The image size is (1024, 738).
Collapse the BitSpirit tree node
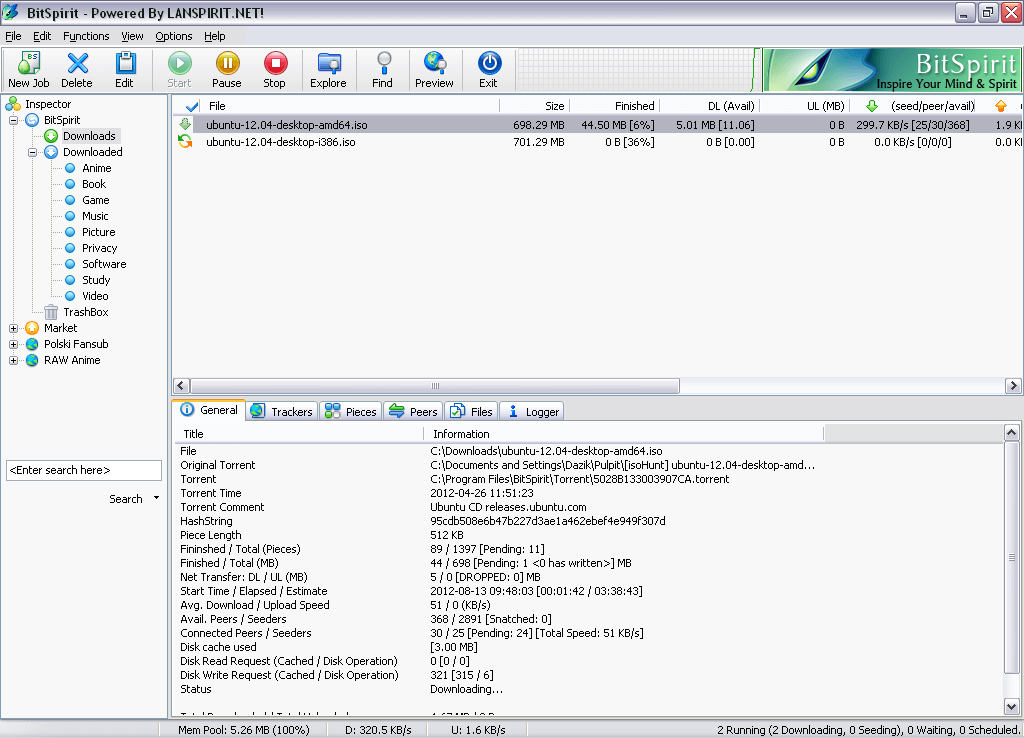13,120
